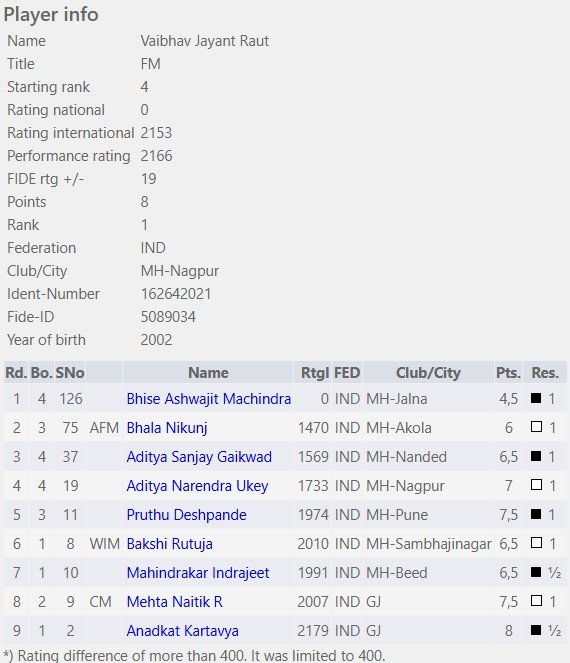
Task: Open Bakshi Rutuja player link
Action: (169, 544)
